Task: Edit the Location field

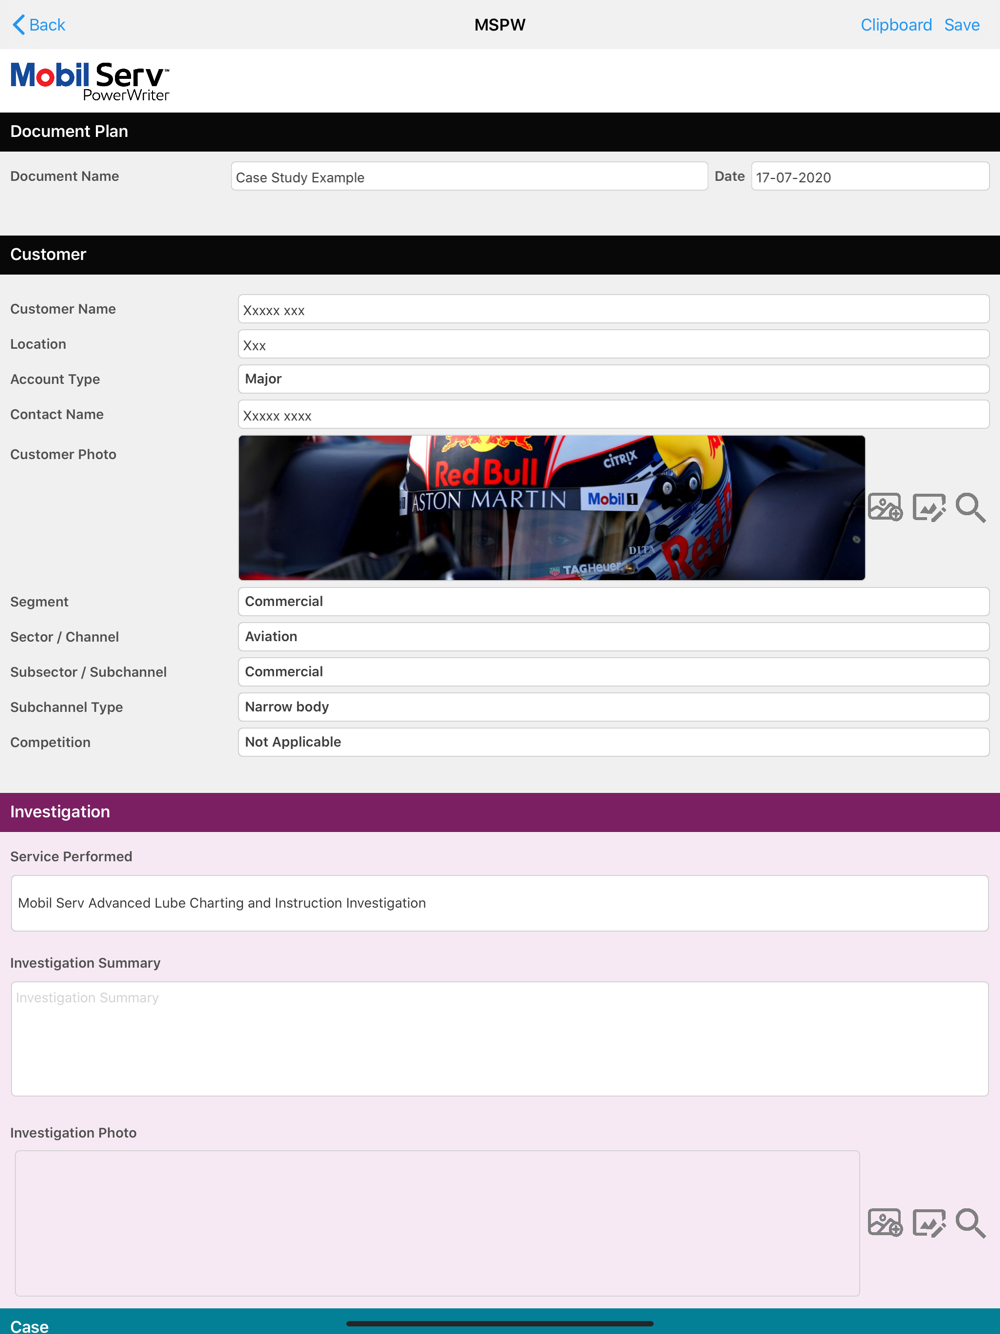Action: point(613,344)
